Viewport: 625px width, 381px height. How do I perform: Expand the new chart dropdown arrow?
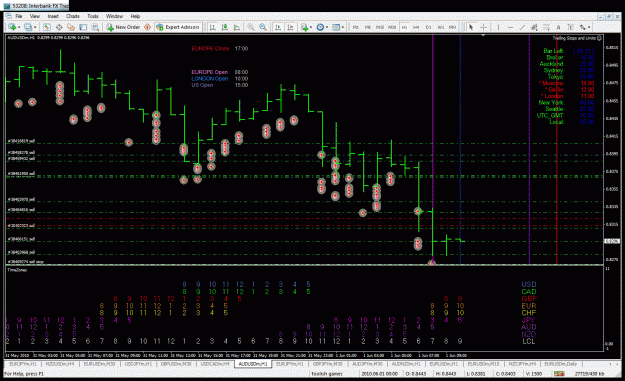pyautogui.click(x=19, y=27)
